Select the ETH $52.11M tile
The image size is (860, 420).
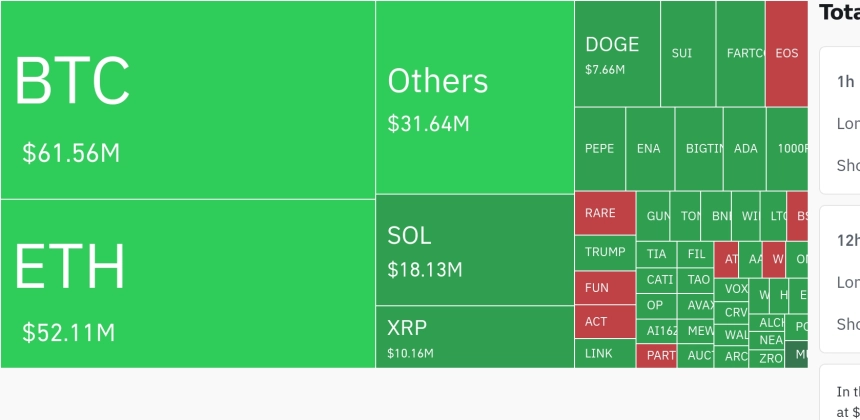tap(188, 283)
